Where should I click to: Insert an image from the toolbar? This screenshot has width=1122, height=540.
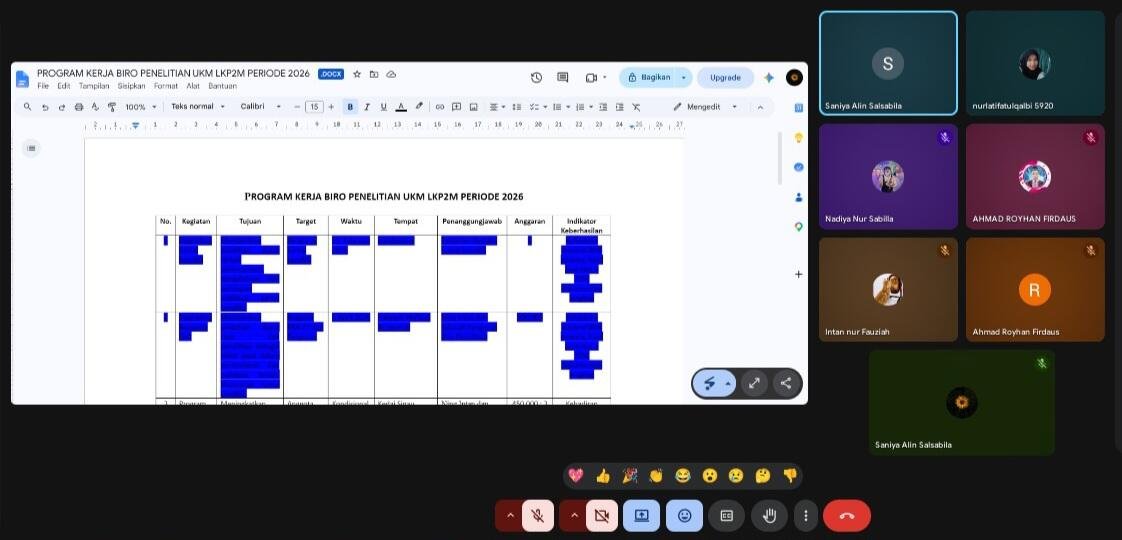473,107
